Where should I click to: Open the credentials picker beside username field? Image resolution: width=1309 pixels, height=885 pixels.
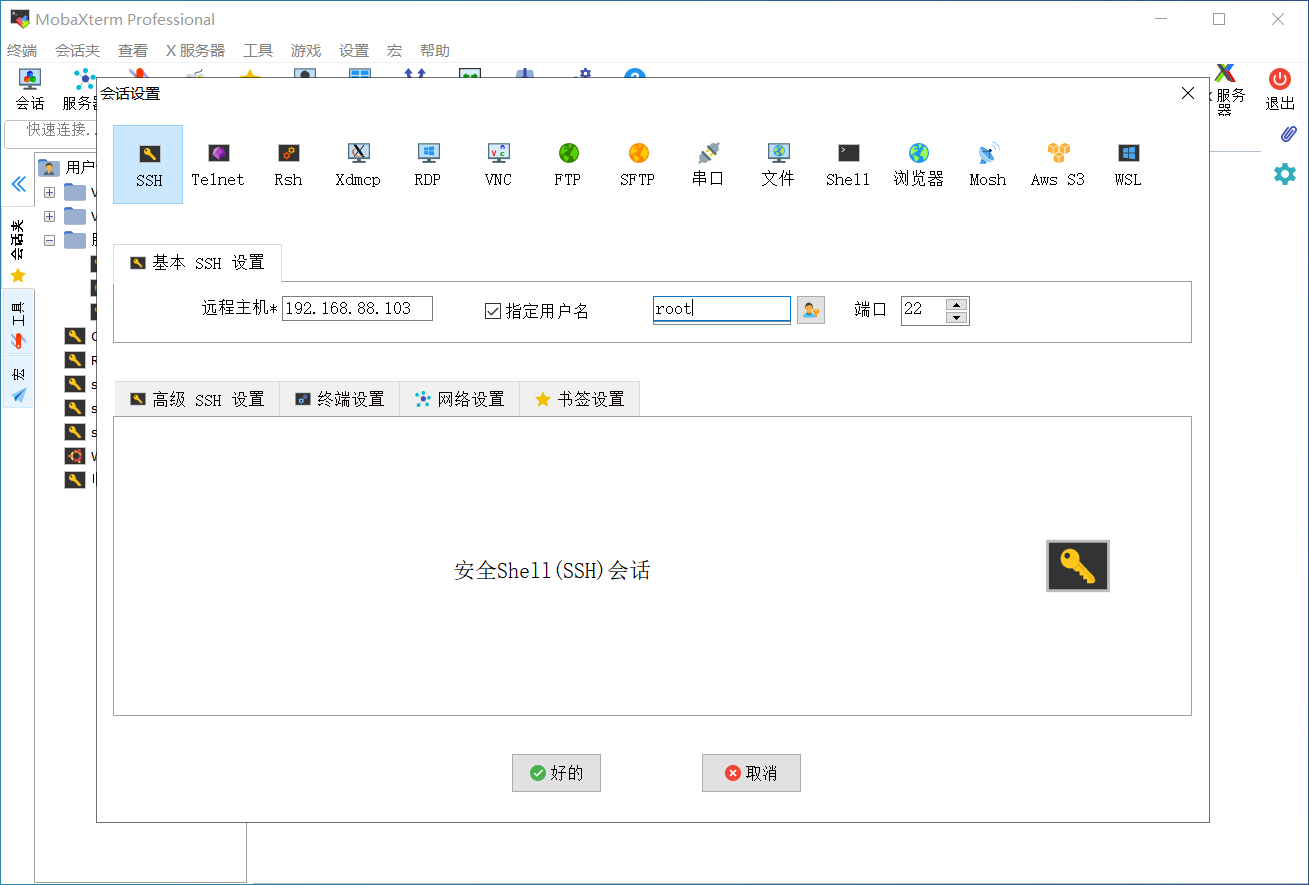pos(810,309)
